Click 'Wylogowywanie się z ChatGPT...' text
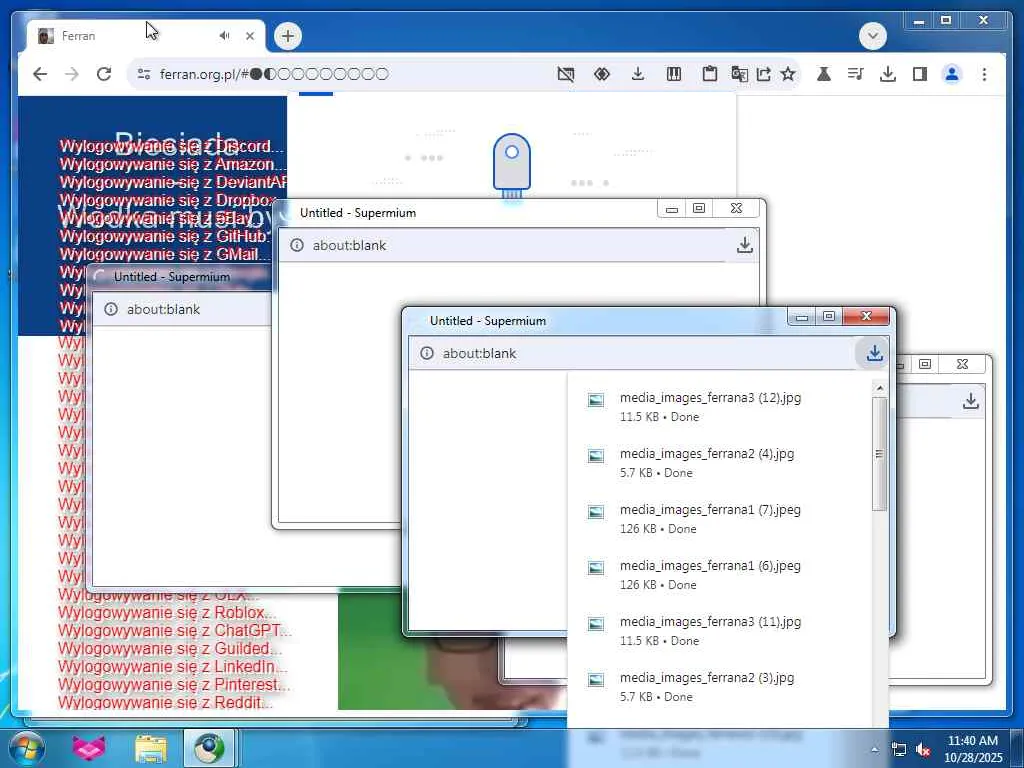This screenshot has height=768, width=1024. point(174,631)
